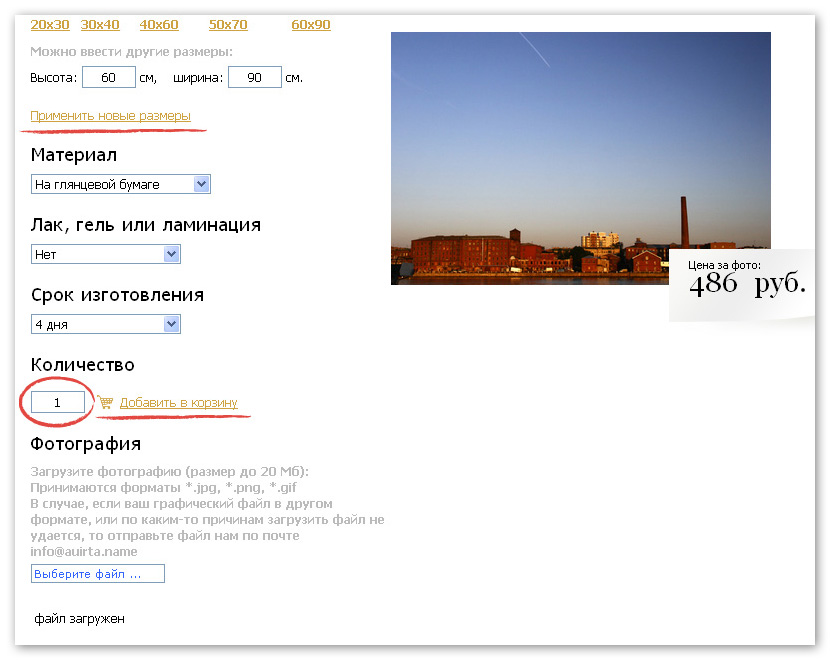Open the Лак, гель или ламинация dropdown
The image size is (830, 660).
[106, 254]
